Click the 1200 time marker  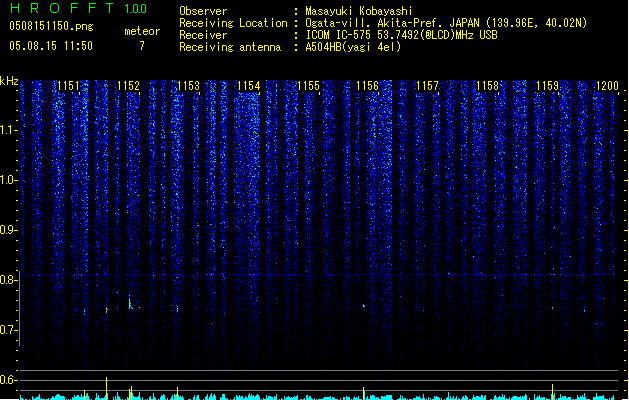[607, 86]
